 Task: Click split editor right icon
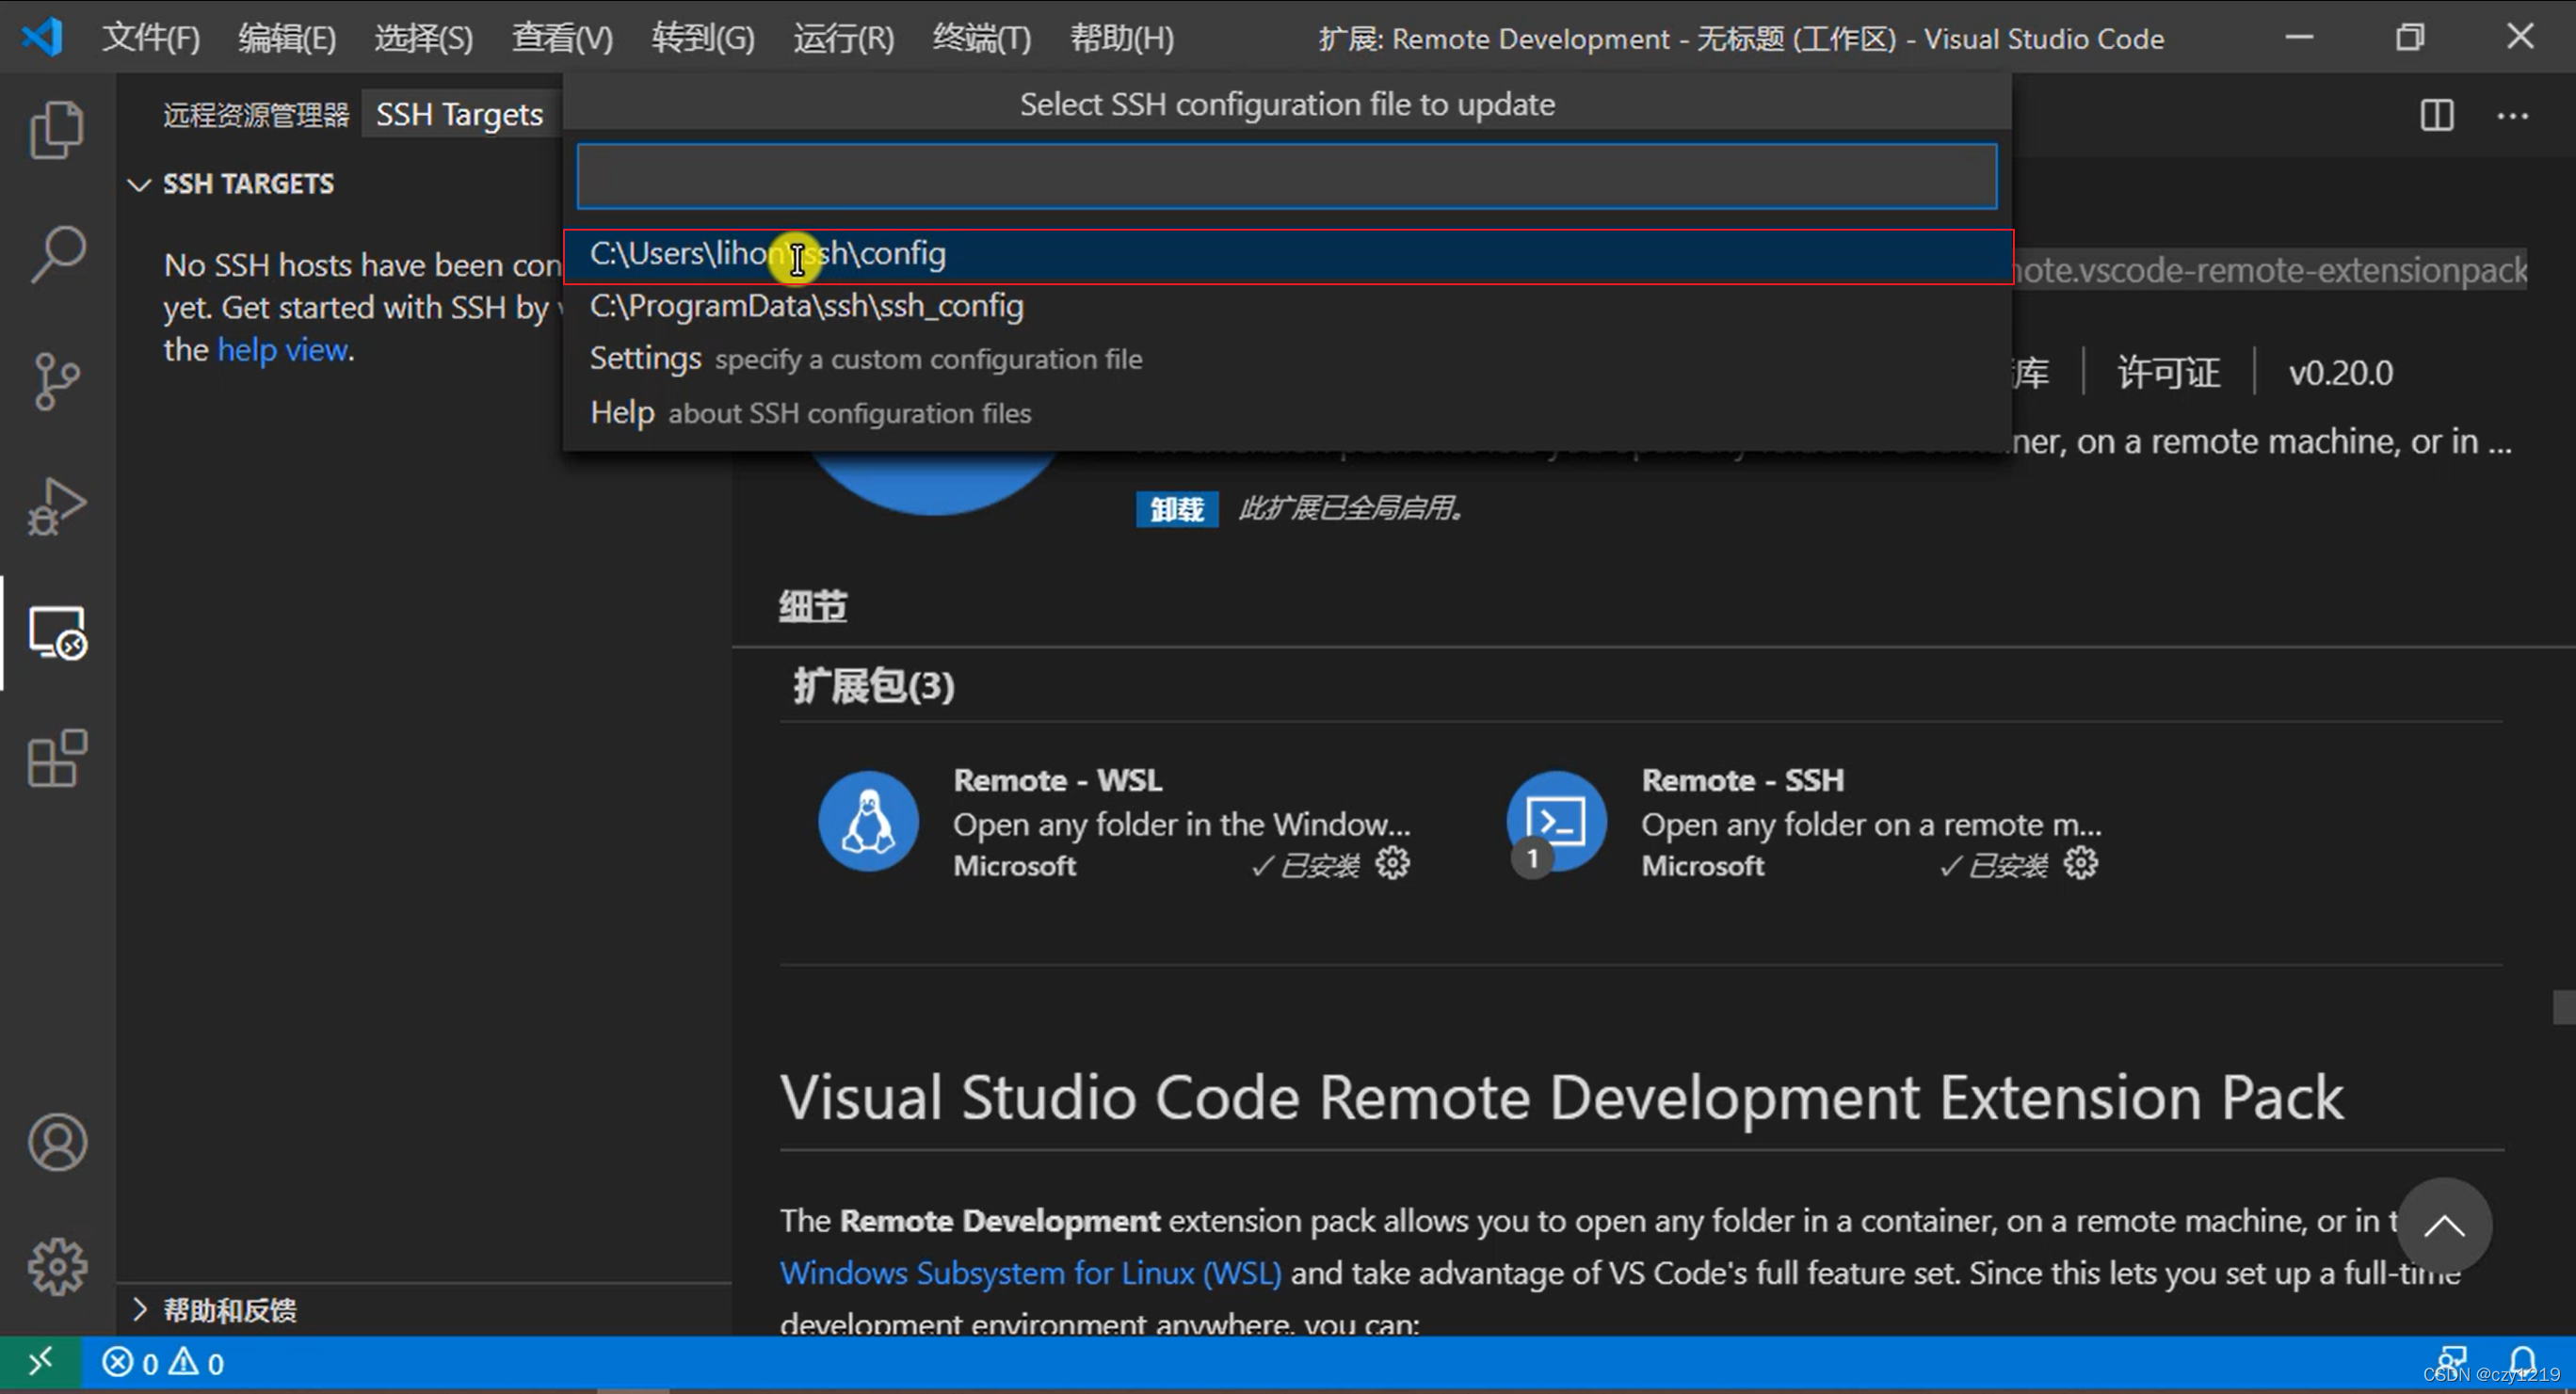point(2436,115)
